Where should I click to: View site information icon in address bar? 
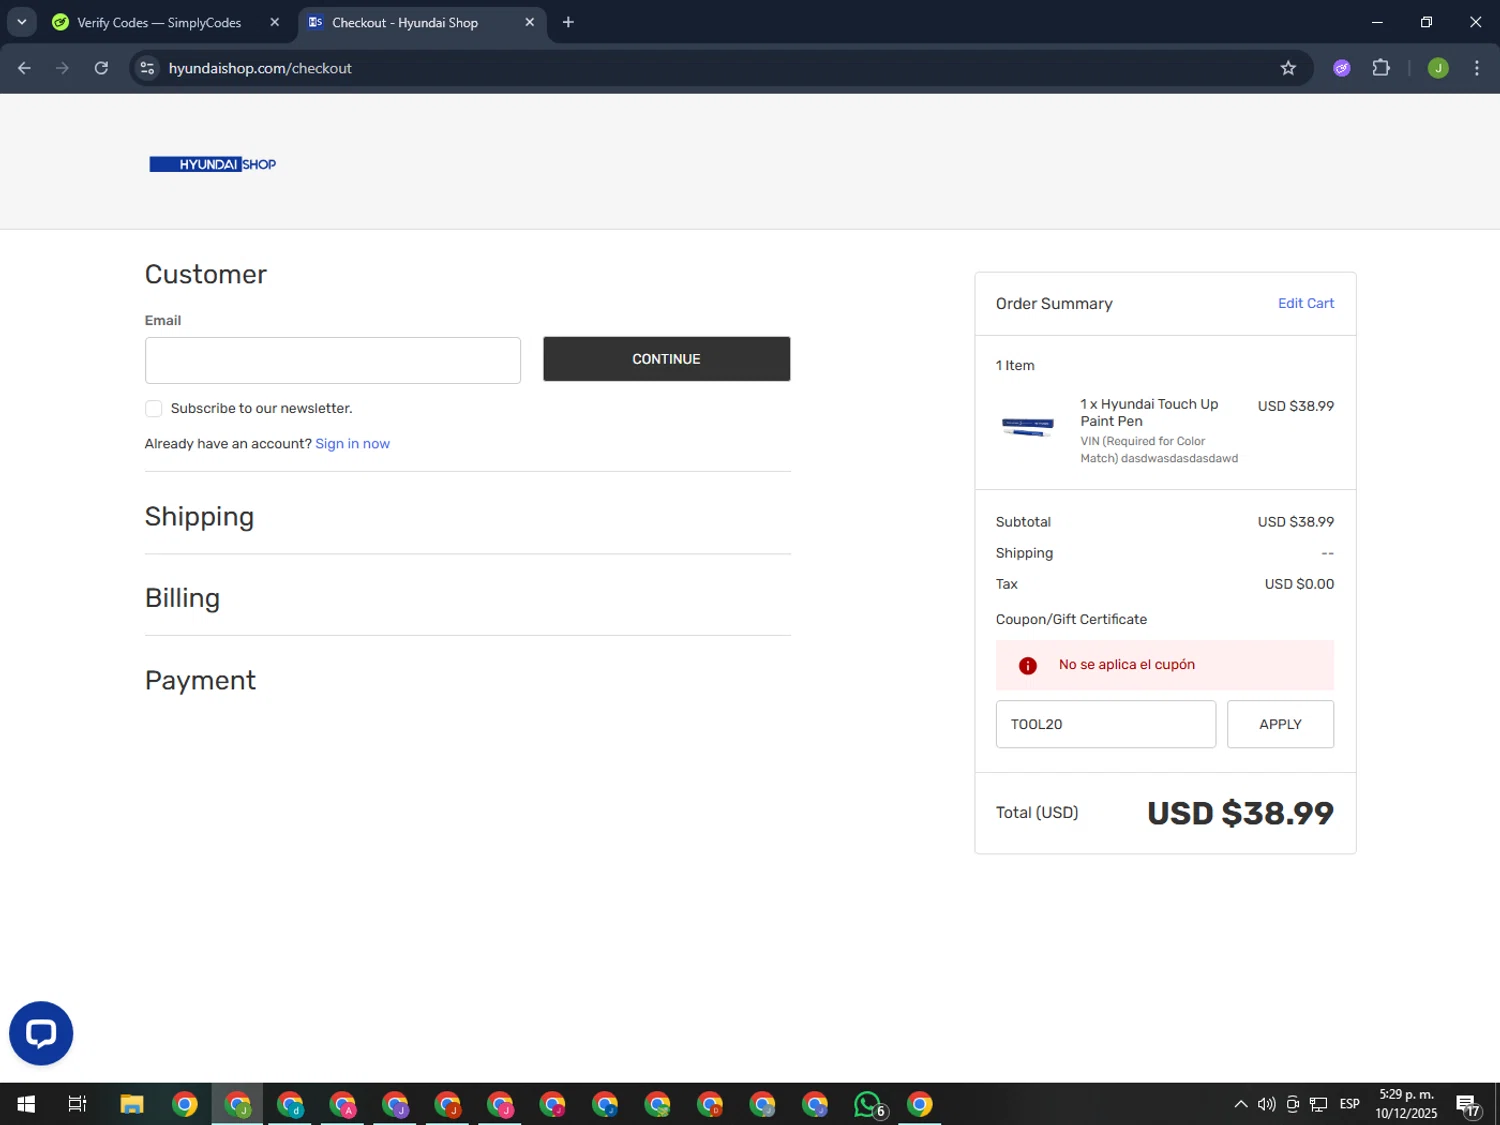147,68
